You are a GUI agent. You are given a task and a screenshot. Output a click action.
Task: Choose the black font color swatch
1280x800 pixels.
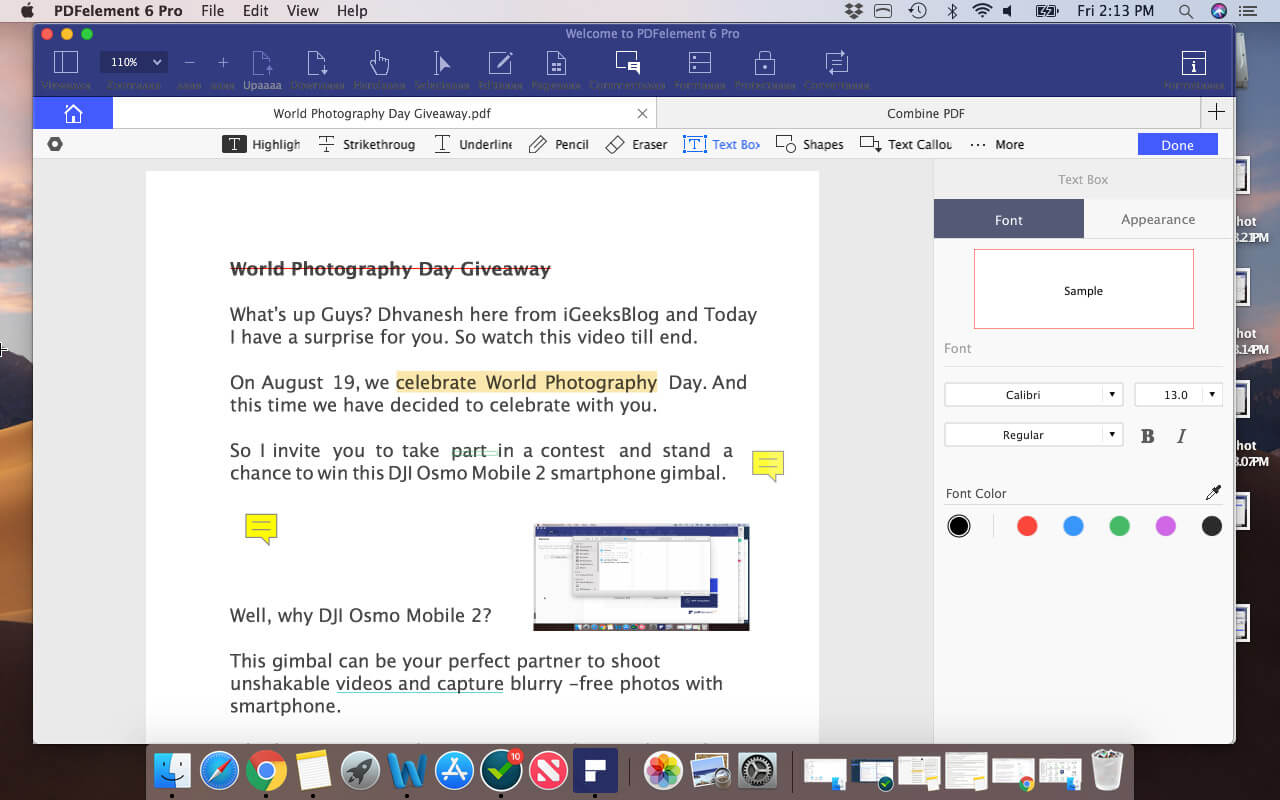coord(959,526)
